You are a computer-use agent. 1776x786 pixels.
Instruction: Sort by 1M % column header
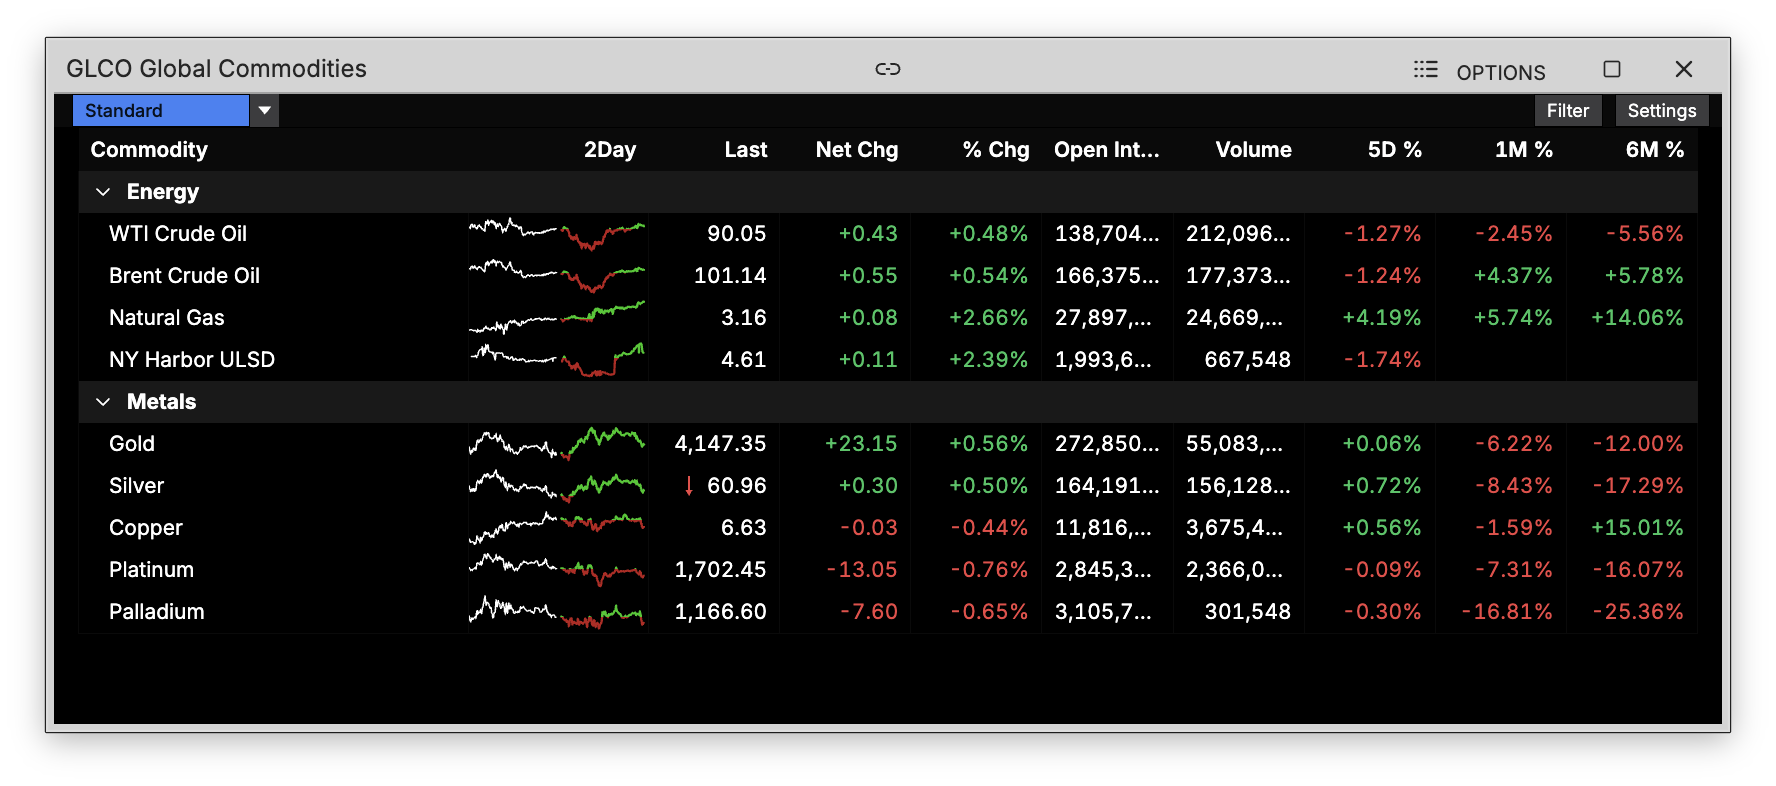tap(1524, 149)
